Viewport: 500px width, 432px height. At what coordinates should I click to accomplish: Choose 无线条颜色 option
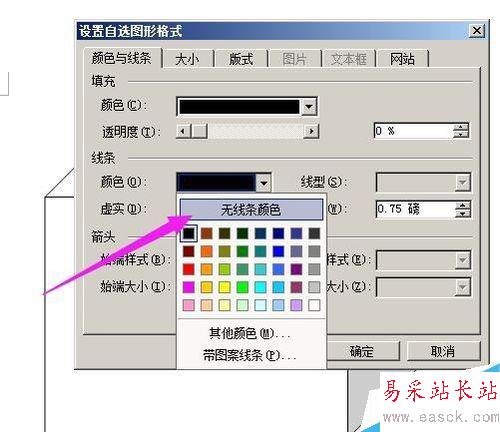251,210
